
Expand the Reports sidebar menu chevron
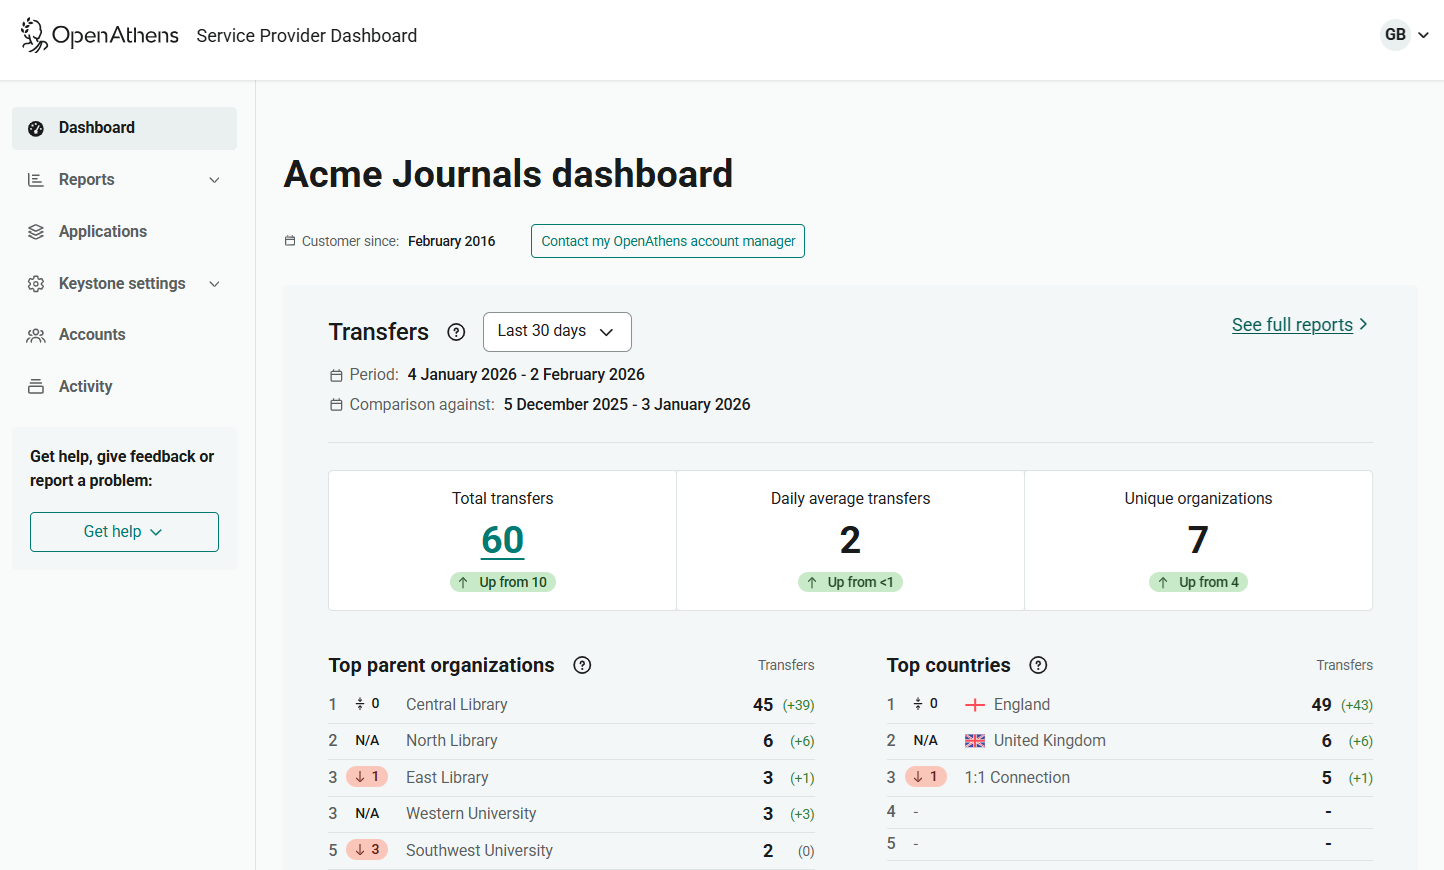click(214, 179)
